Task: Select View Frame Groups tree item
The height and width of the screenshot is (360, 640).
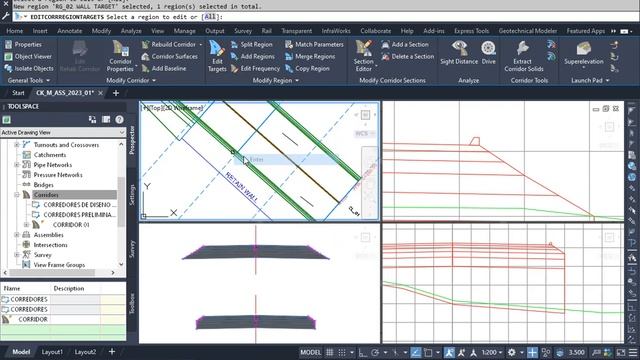Action: (x=59, y=265)
